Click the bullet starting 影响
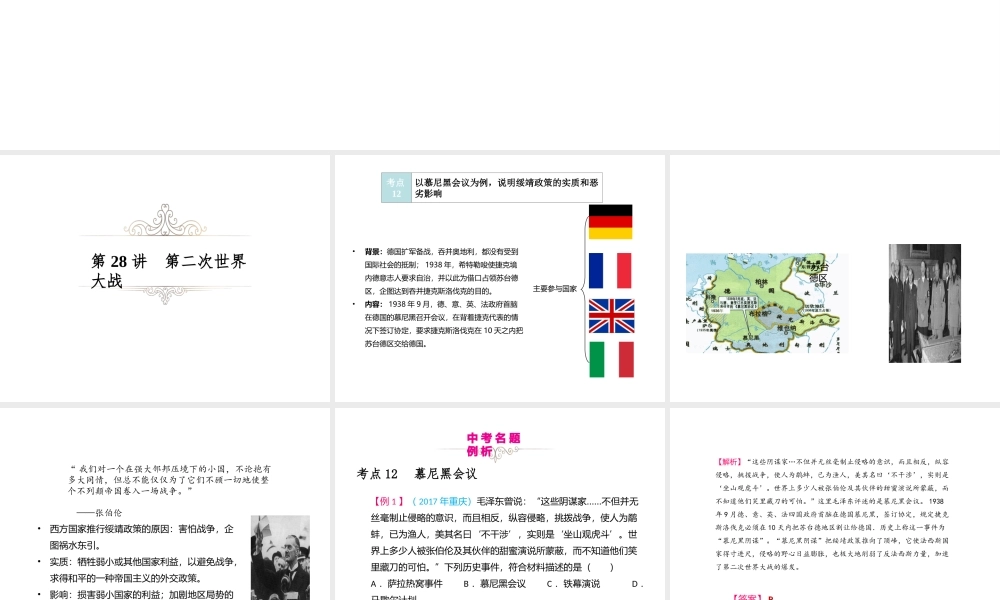This screenshot has height=600, width=1000. 142,595
